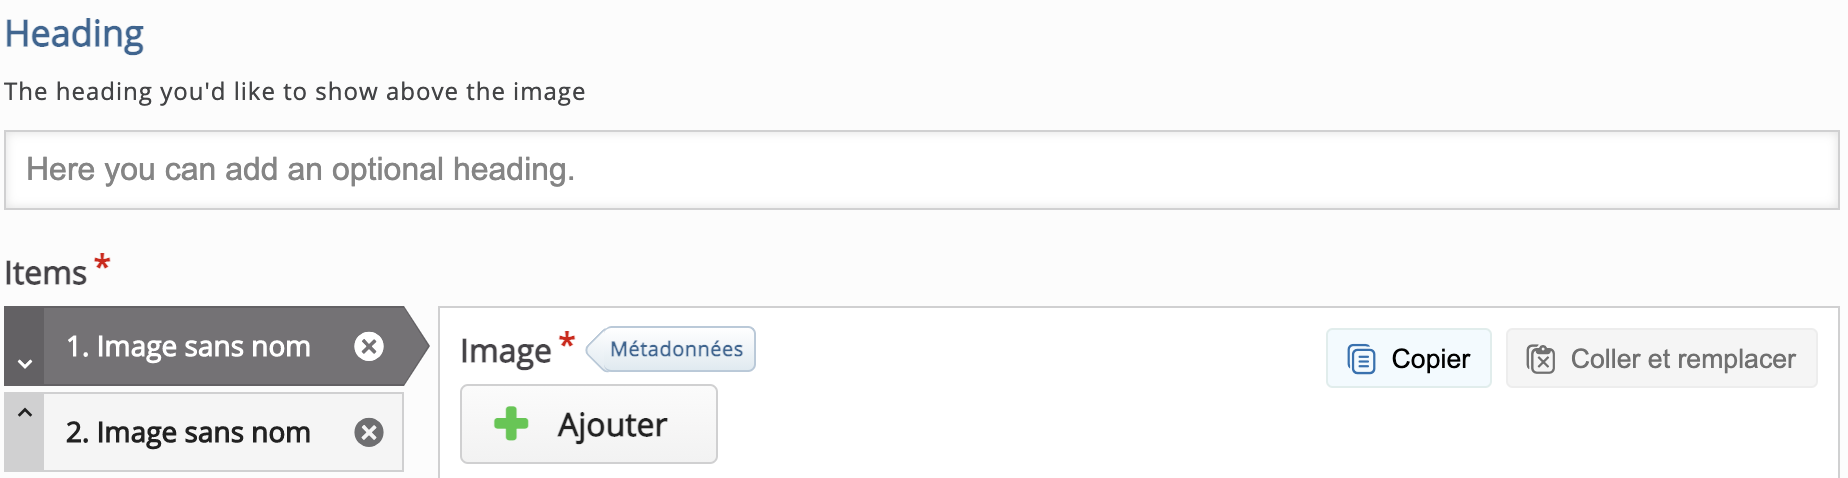
Task: Move item 1 down using the chevron arrow
Action: [x=25, y=364]
